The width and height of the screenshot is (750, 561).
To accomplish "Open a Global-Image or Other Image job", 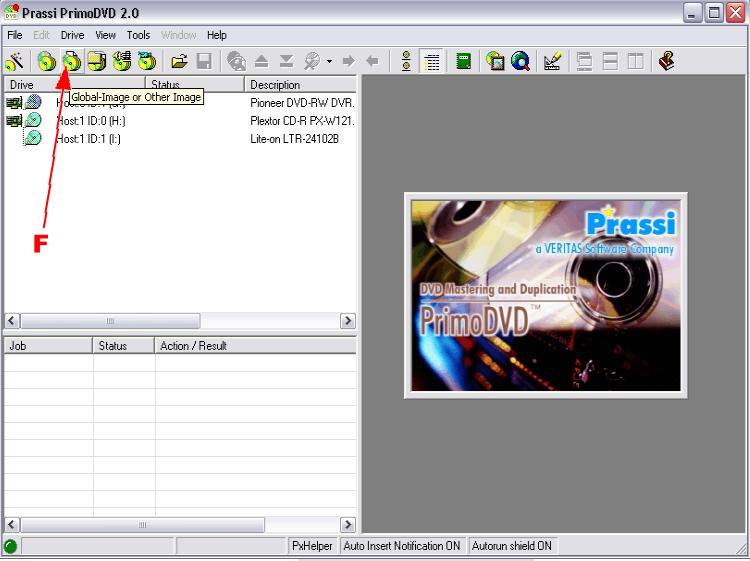I will click(72, 61).
